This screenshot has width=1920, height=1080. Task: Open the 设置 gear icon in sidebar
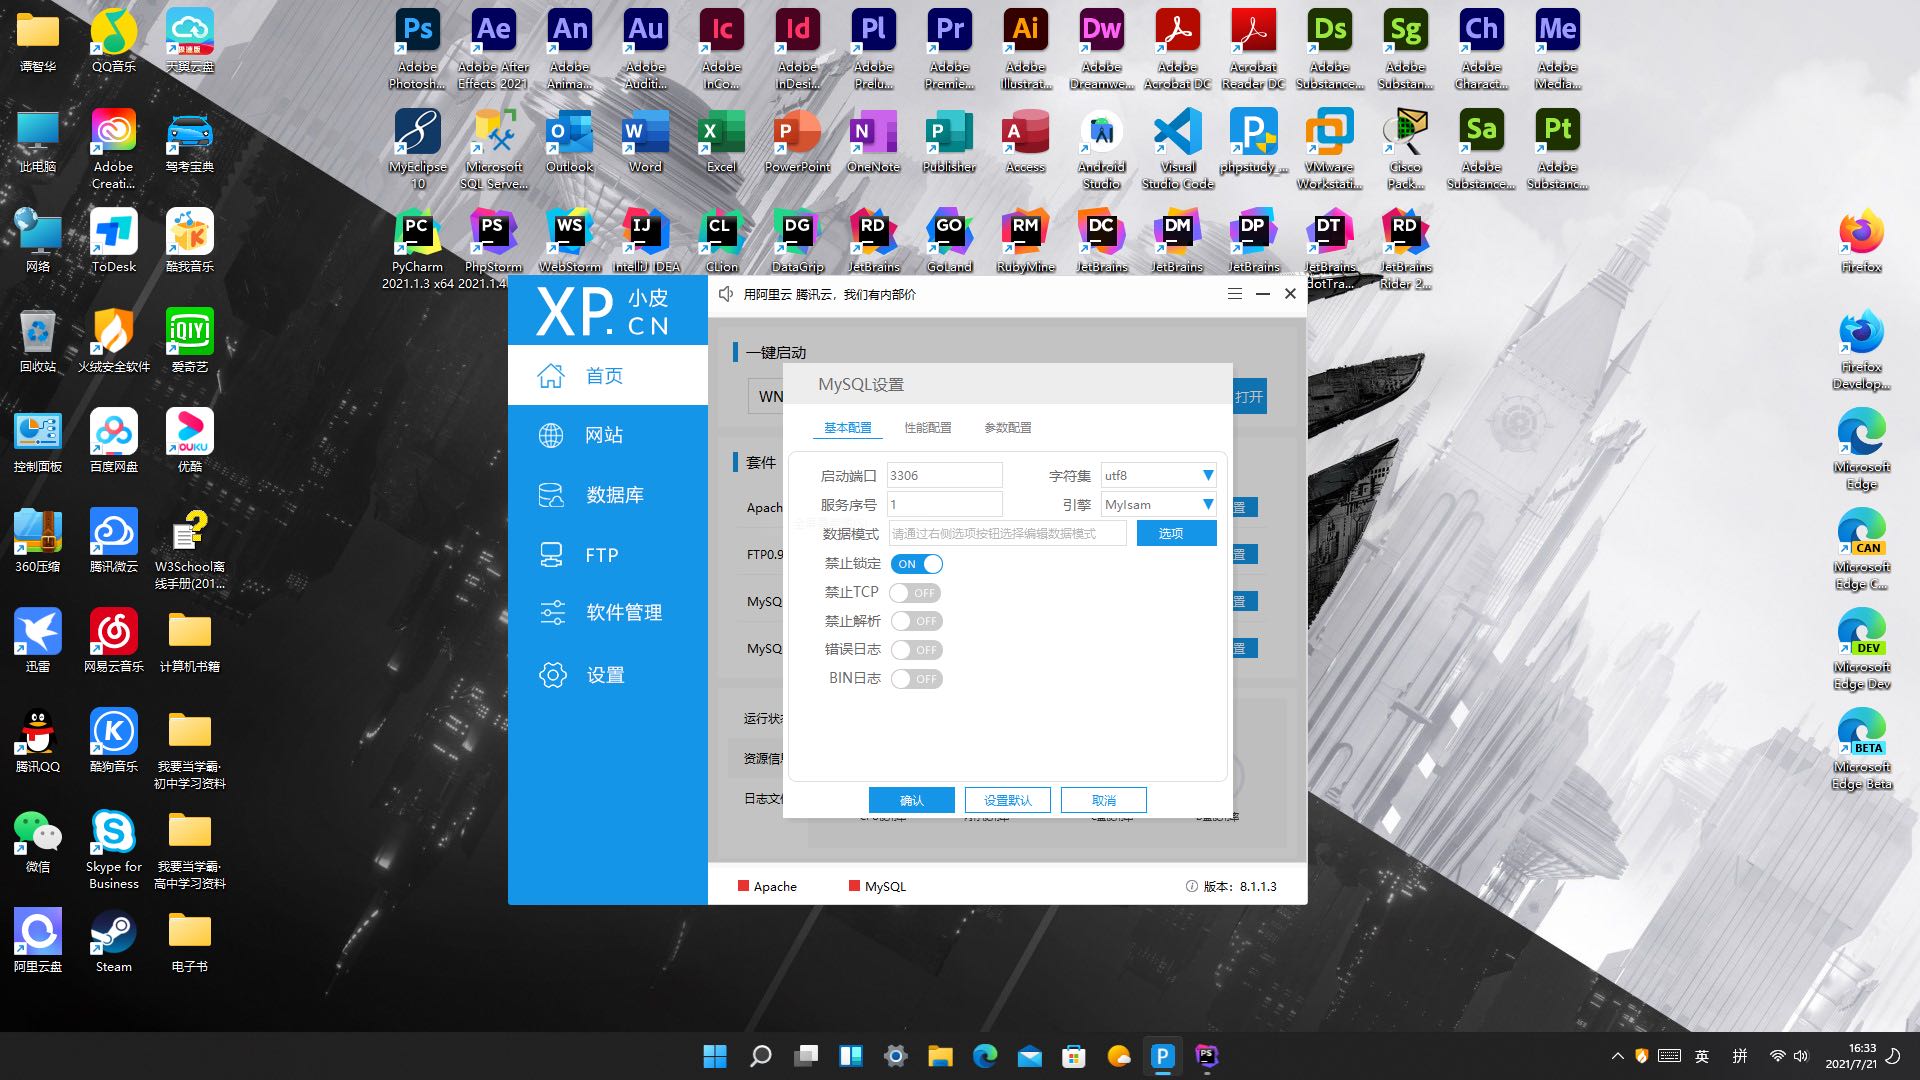(x=552, y=675)
